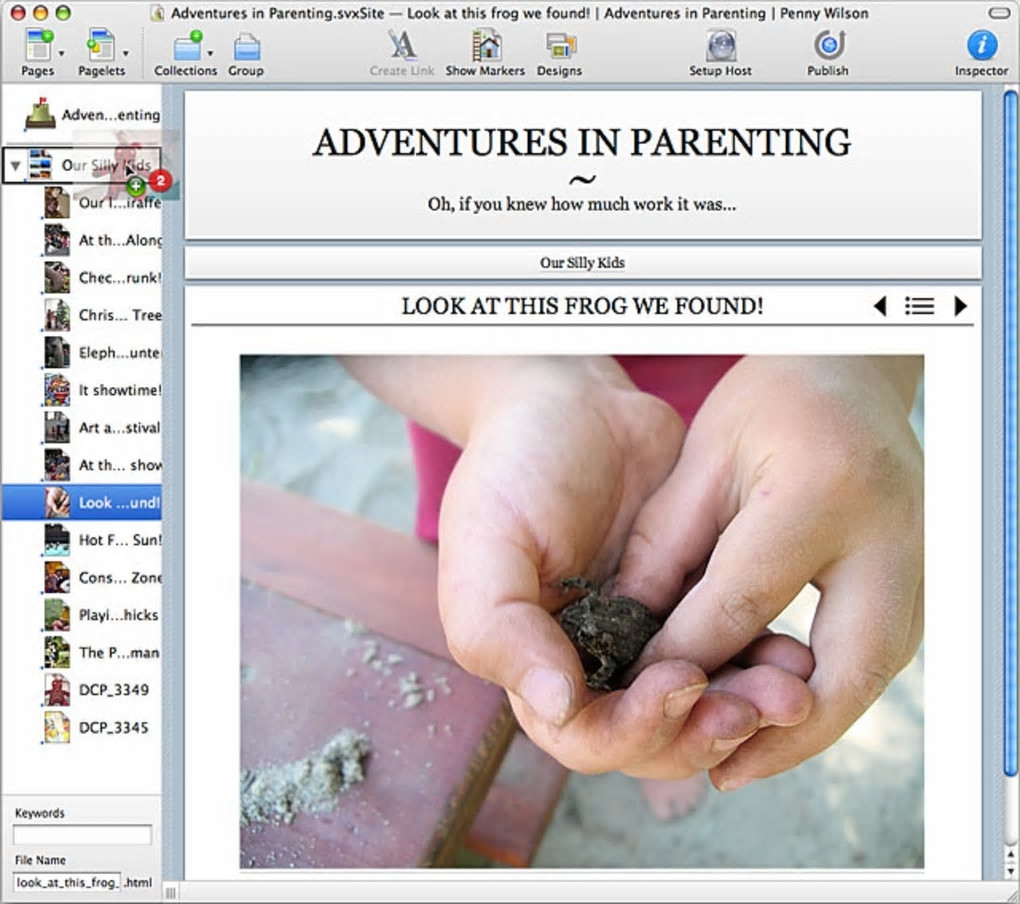Select the At th...Along page
The height and width of the screenshot is (904, 1020).
point(103,240)
